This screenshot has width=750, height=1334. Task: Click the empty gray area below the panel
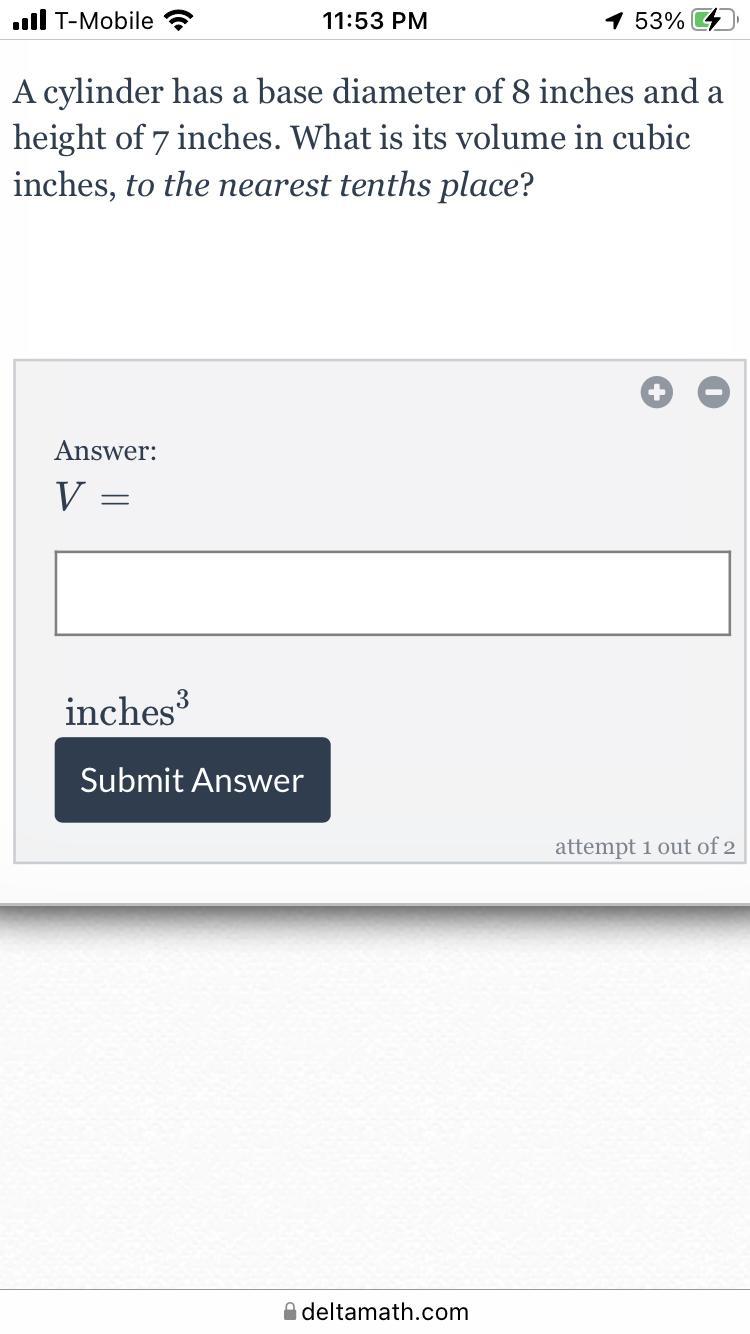375,1100
